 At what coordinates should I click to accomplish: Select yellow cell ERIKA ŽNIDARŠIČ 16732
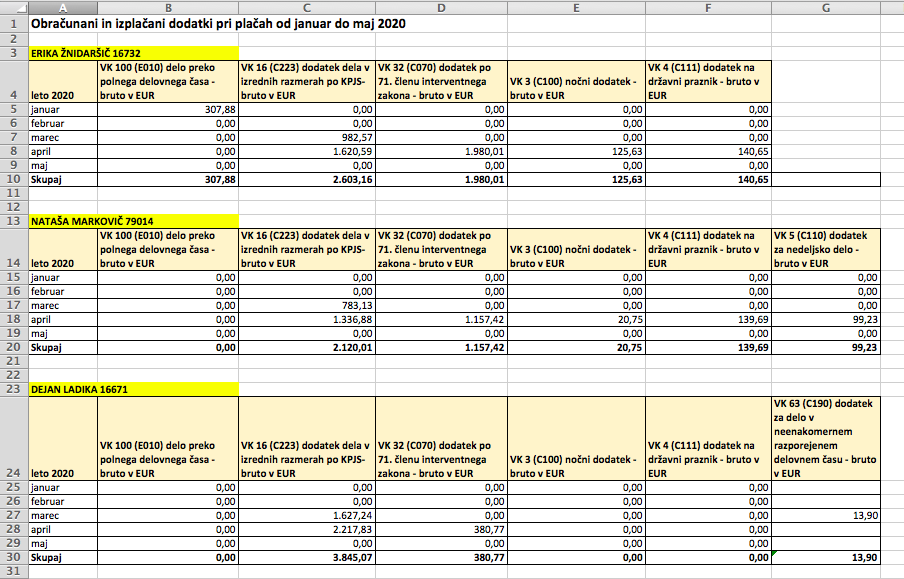coord(134,52)
